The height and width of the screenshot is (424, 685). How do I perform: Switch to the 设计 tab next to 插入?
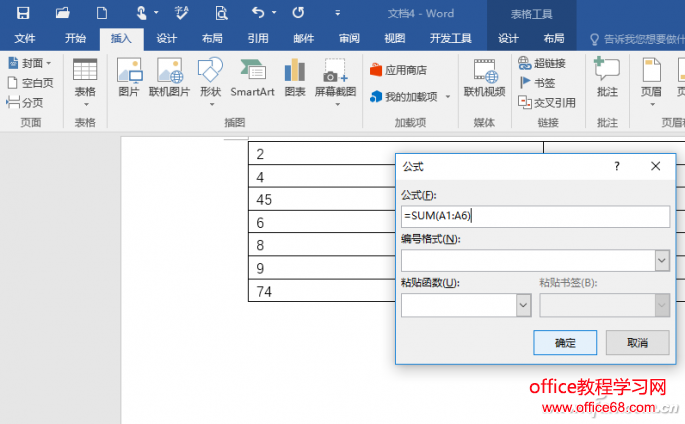[167, 38]
